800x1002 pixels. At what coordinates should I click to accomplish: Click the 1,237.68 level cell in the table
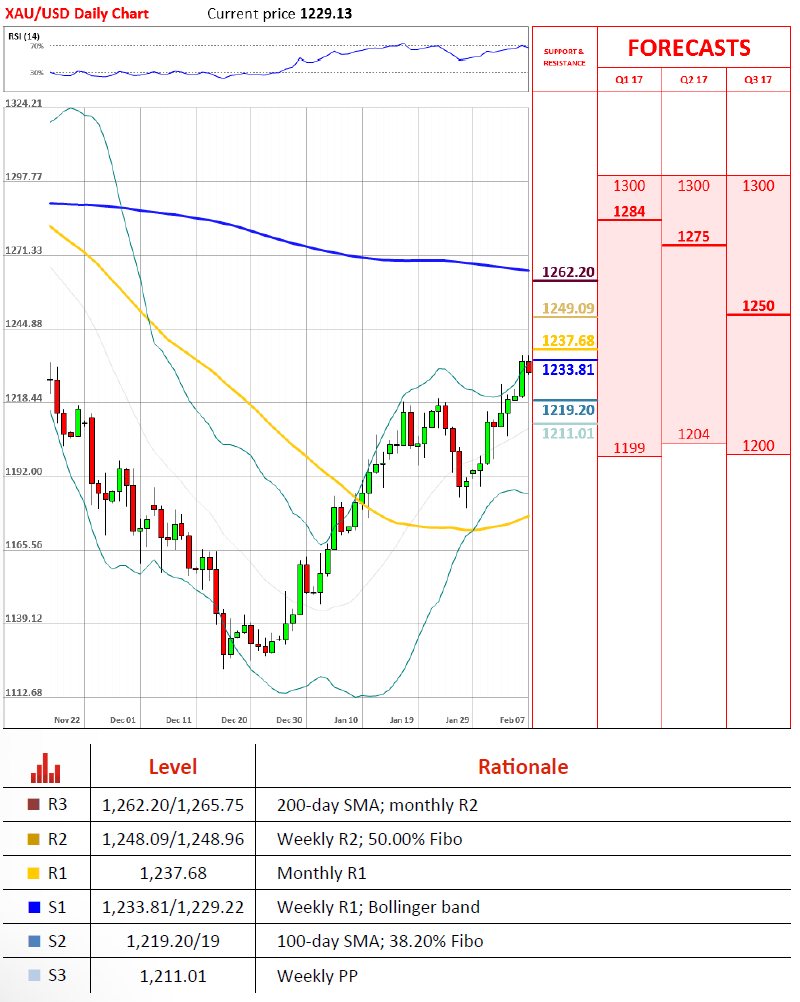(x=173, y=874)
